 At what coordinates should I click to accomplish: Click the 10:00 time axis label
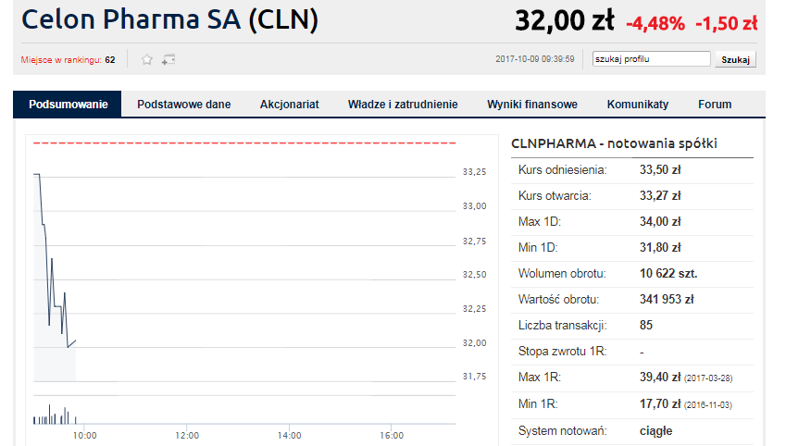click(84, 435)
